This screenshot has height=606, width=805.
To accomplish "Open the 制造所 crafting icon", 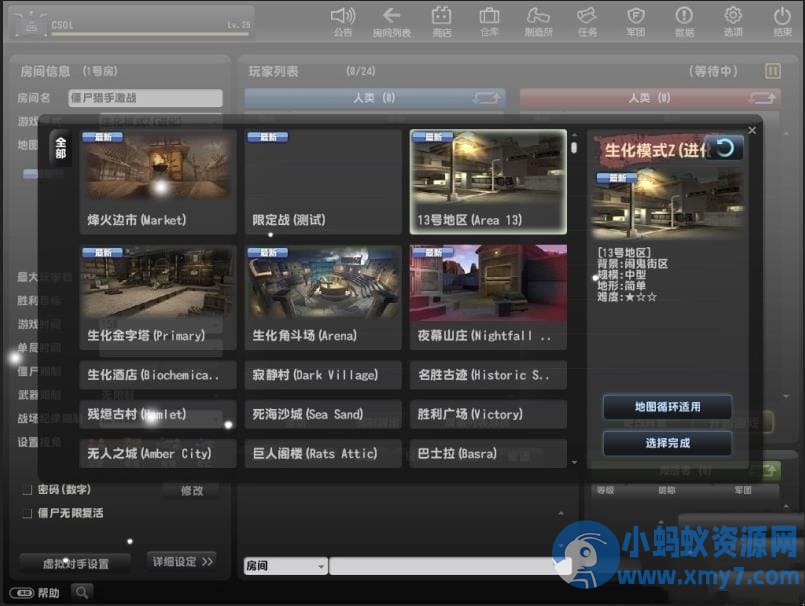I will pyautogui.click(x=538, y=22).
